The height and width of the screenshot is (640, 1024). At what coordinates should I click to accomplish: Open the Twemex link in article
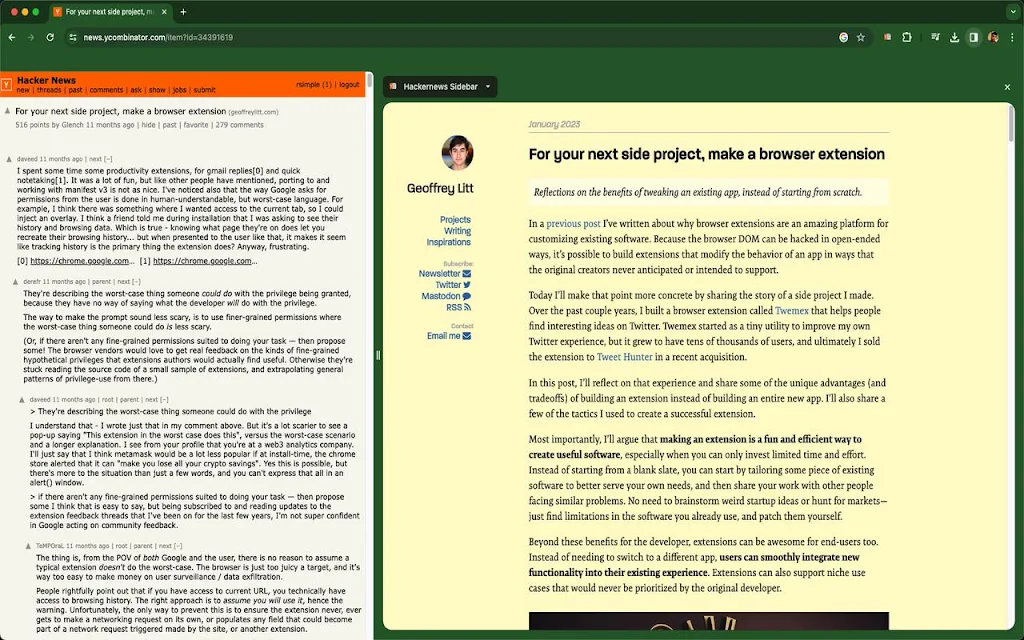(792, 310)
